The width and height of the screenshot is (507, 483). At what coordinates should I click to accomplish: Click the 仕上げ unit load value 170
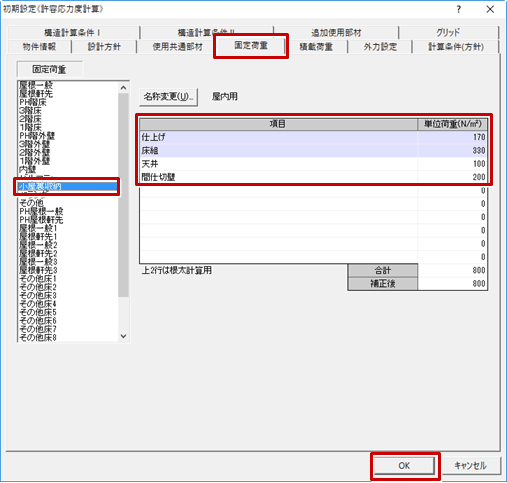point(452,137)
